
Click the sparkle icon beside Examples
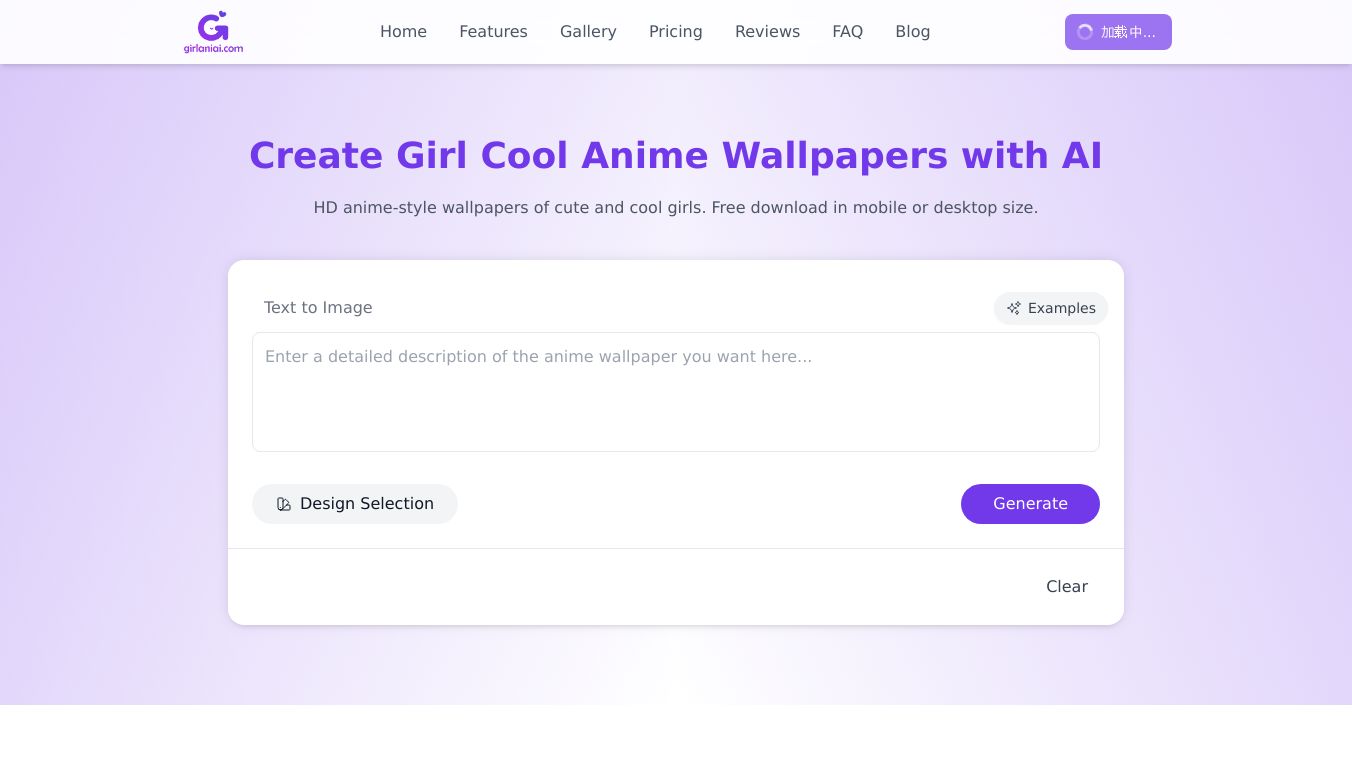1014,308
